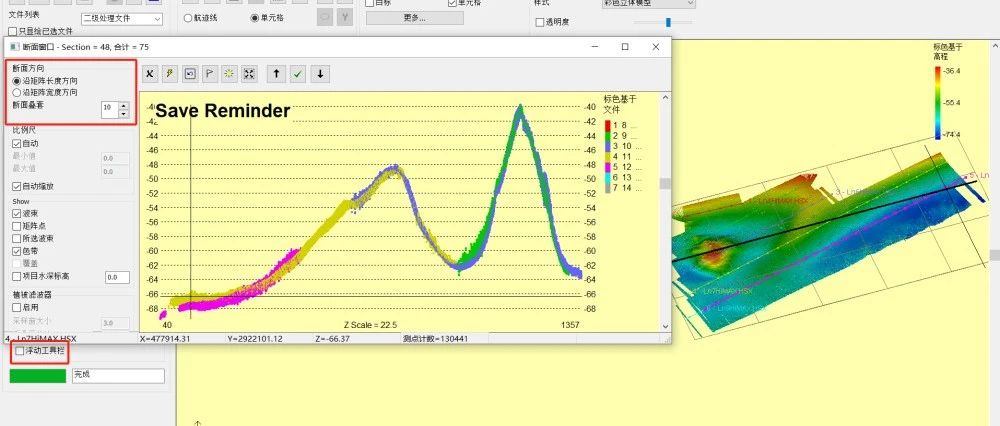Viewport: 1000px width, 426px height.
Task: Click the 项目水深标高 value field
Action: 117,277
